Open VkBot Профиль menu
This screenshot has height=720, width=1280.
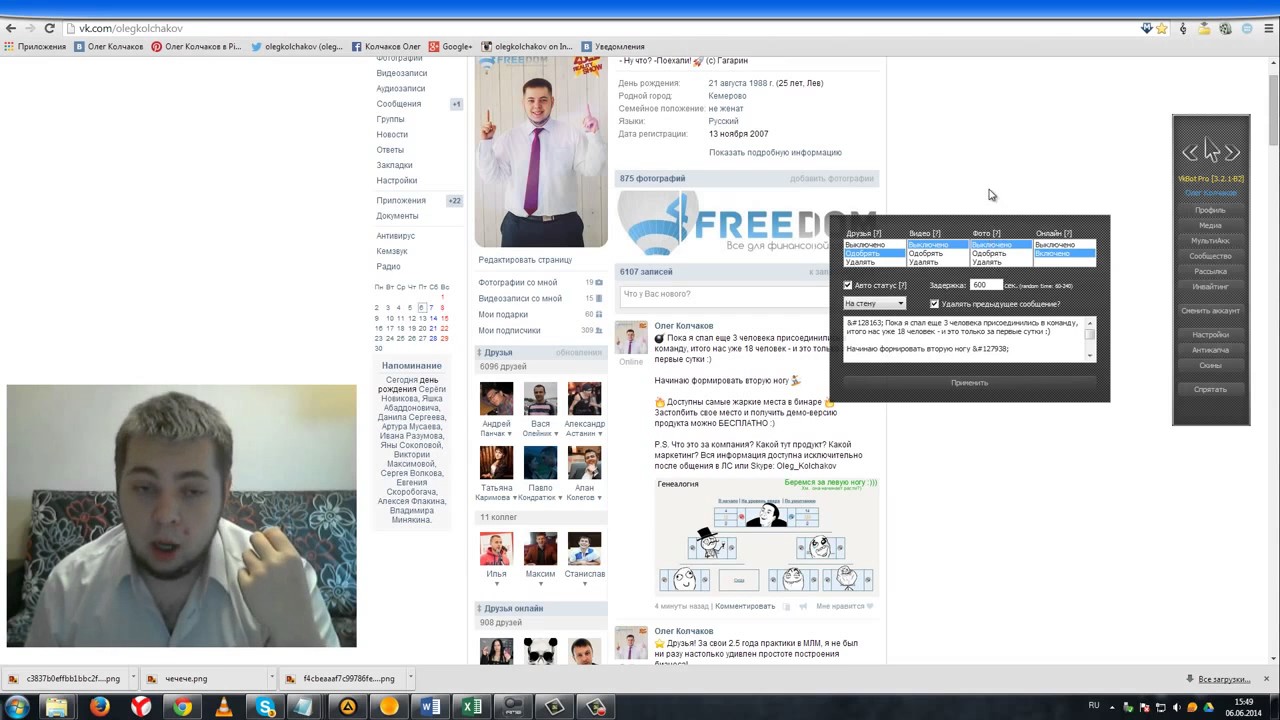click(x=1210, y=210)
